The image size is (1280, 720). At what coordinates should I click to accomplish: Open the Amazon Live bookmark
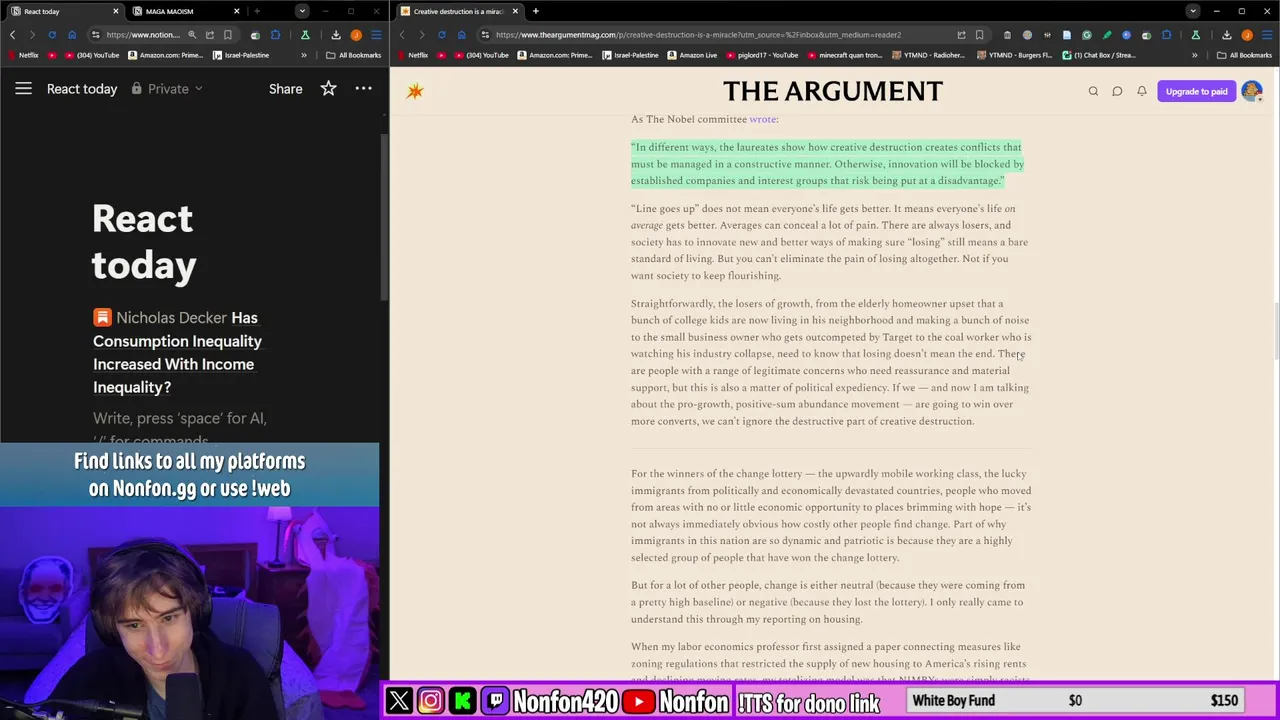pos(692,55)
